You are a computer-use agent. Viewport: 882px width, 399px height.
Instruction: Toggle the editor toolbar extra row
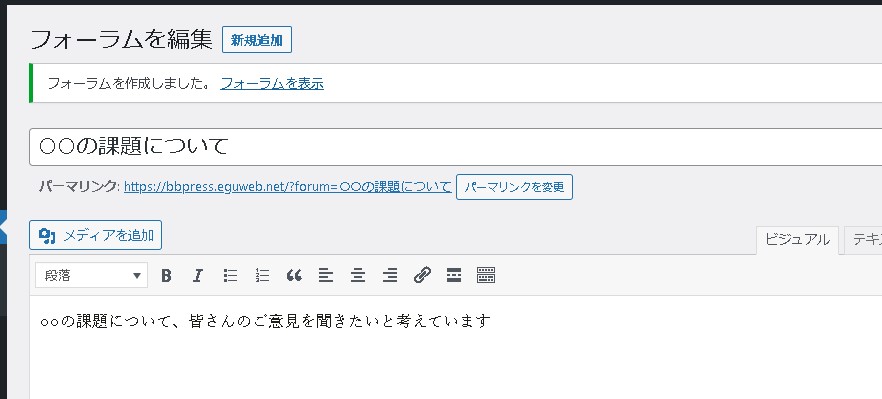pyautogui.click(x=486, y=275)
